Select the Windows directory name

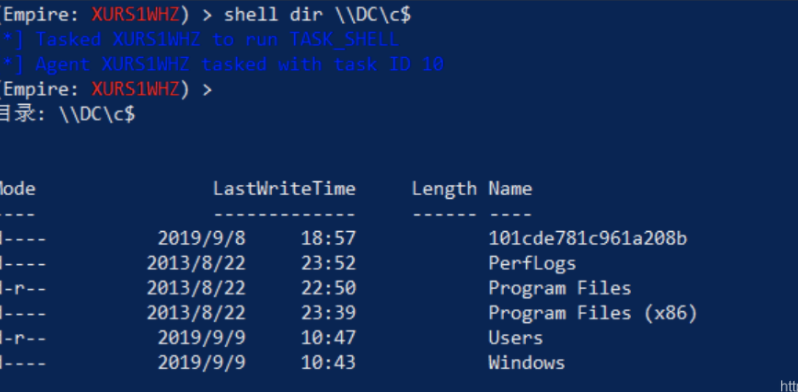click(527, 363)
